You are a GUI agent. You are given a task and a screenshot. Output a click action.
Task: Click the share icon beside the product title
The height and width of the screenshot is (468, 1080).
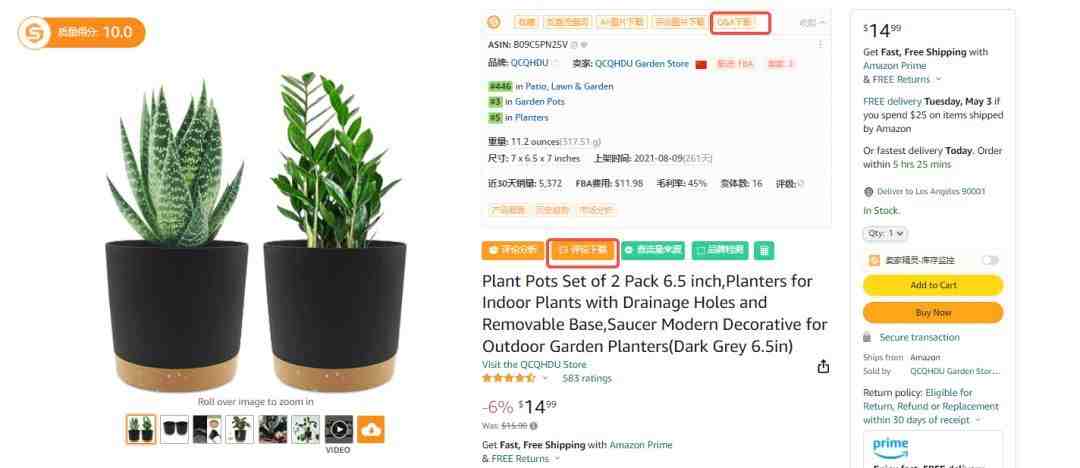[x=823, y=367]
